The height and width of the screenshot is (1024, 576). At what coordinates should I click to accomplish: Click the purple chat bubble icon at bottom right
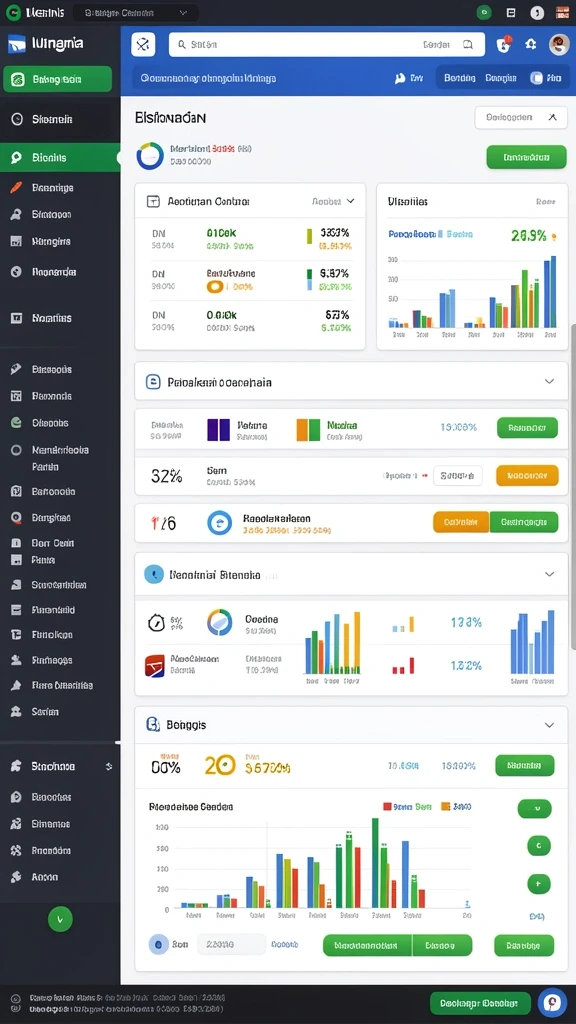click(552, 1003)
